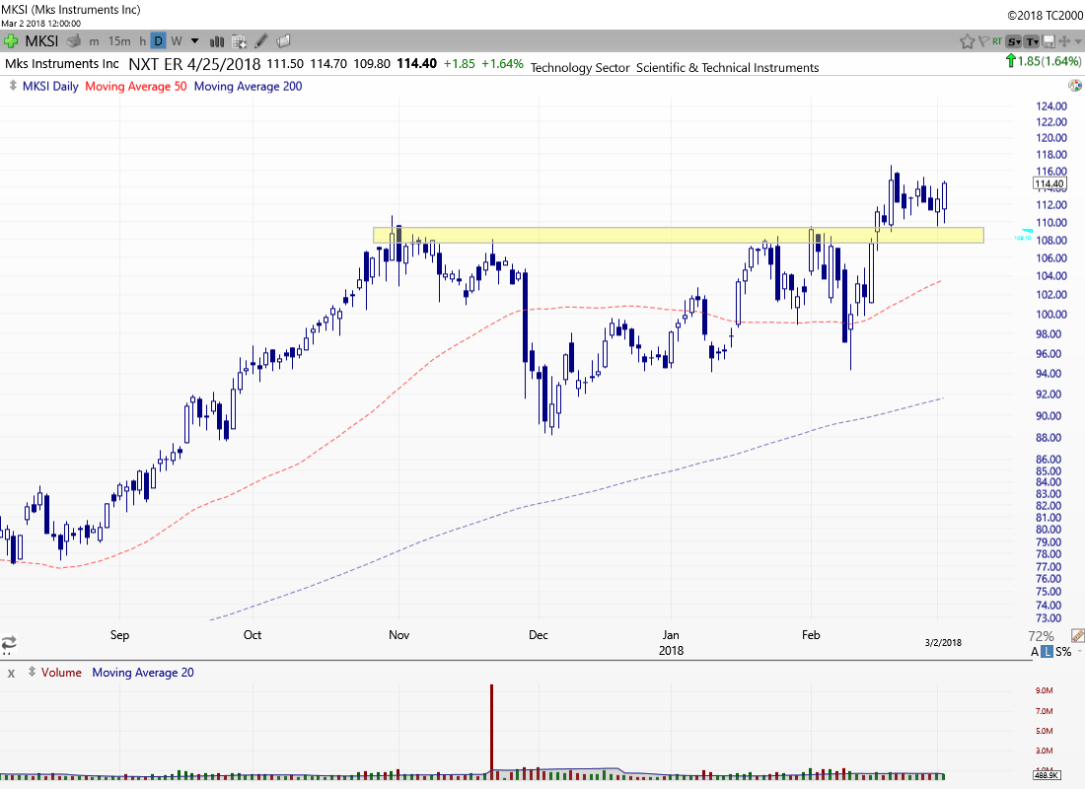The width and height of the screenshot is (1085, 789).
Task: Click the save chart floppy icon
Action: (1048, 41)
